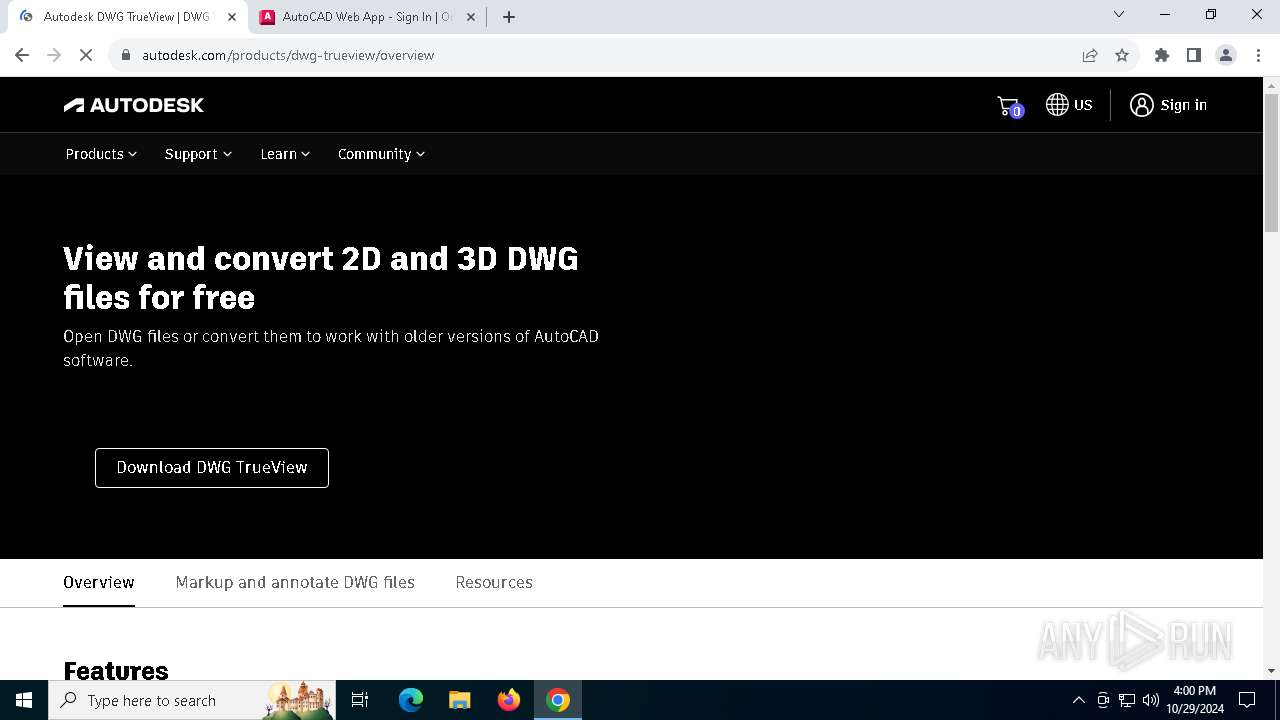Open the notifications center icon
Screen dimensions: 1280x720
coord(1247,700)
